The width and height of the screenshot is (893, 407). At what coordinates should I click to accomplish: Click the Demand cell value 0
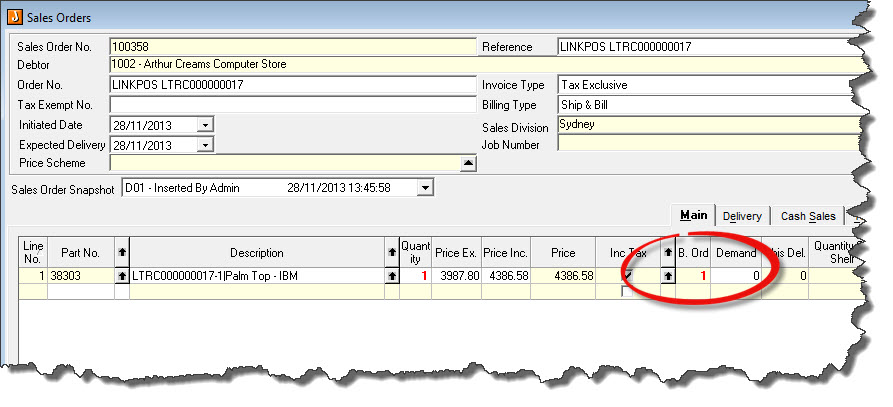point(736,276)
